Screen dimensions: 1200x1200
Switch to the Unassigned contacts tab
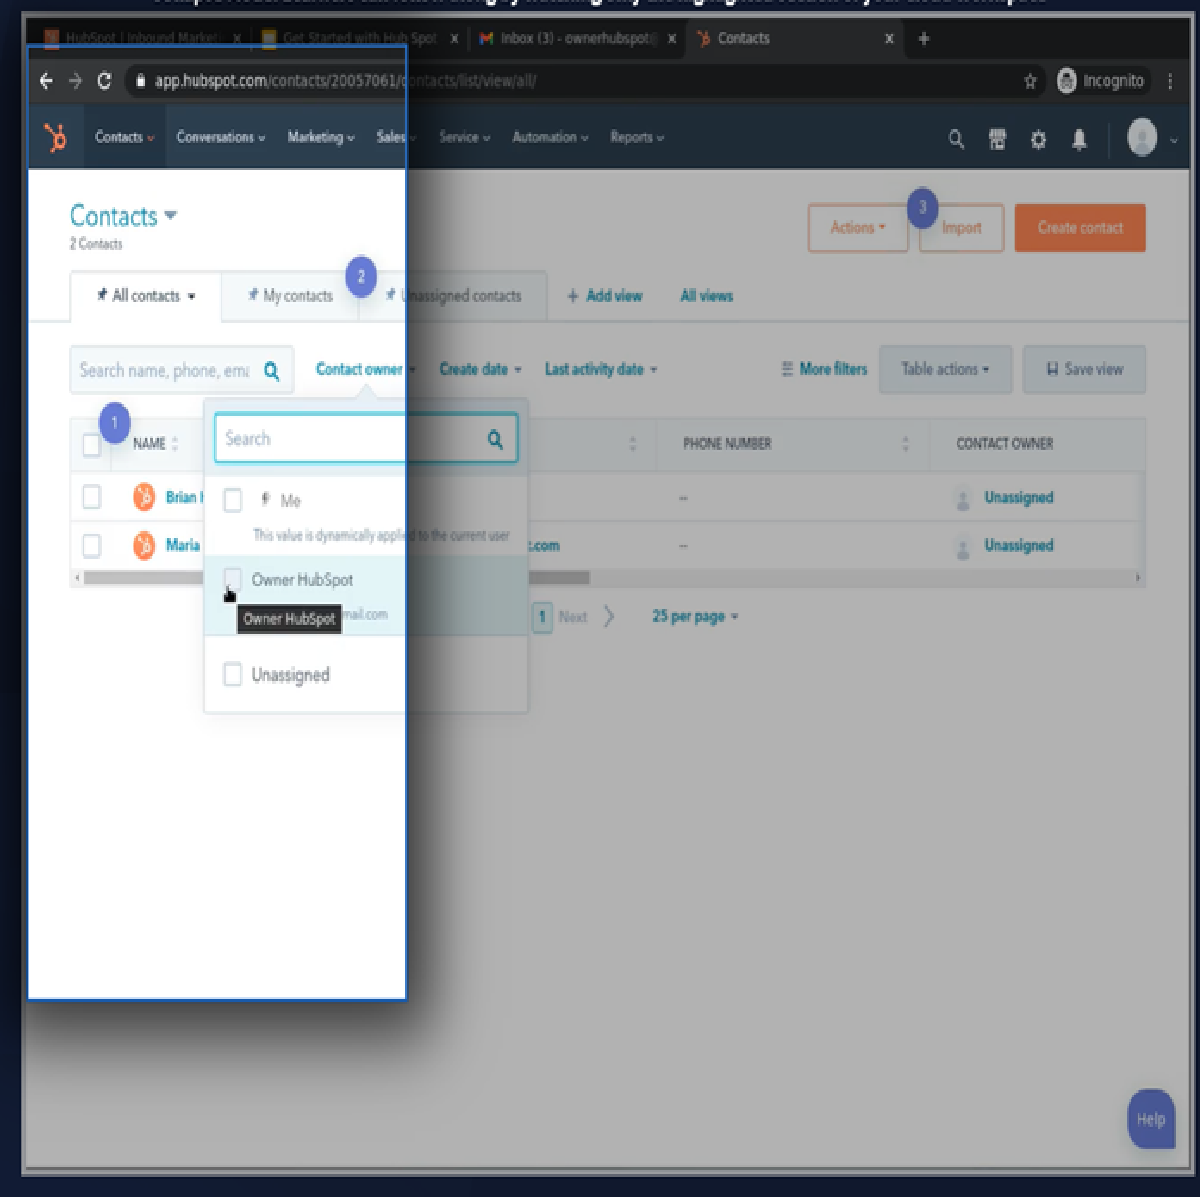(x=453, y=296)
